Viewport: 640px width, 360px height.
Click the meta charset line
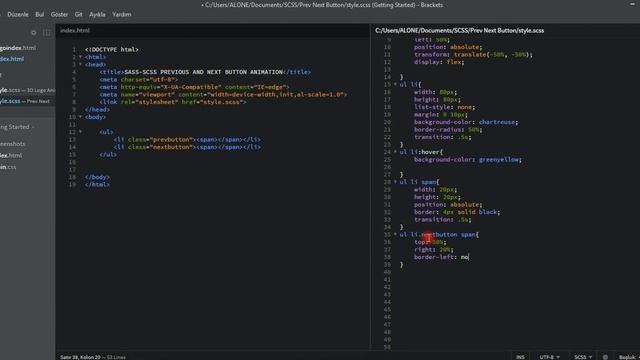click(138, 80)
